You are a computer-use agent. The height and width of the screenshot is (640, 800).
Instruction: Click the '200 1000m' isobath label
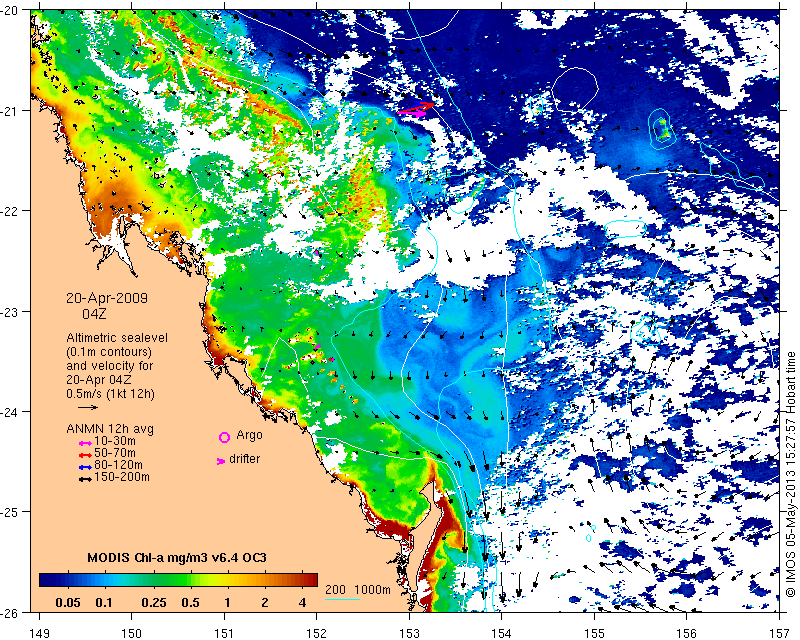(x=358, y=590)
